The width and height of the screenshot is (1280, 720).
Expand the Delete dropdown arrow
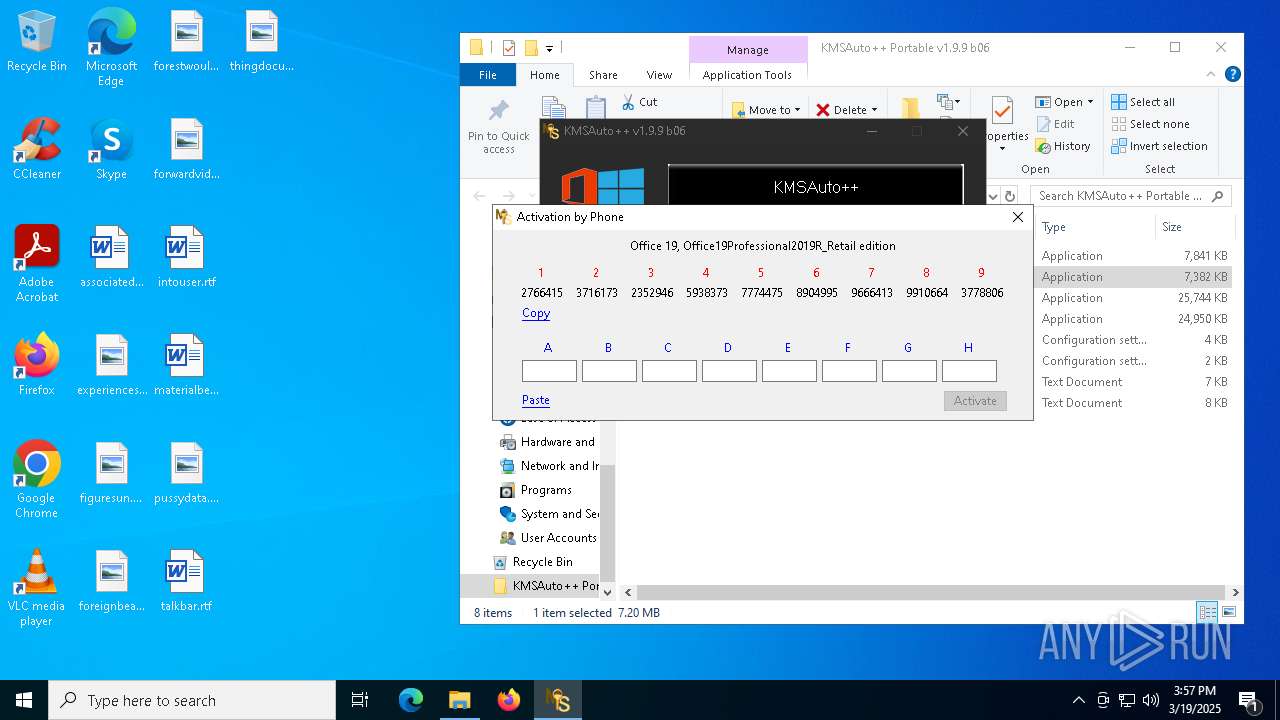pyautogui.click(x=874, y=110)
